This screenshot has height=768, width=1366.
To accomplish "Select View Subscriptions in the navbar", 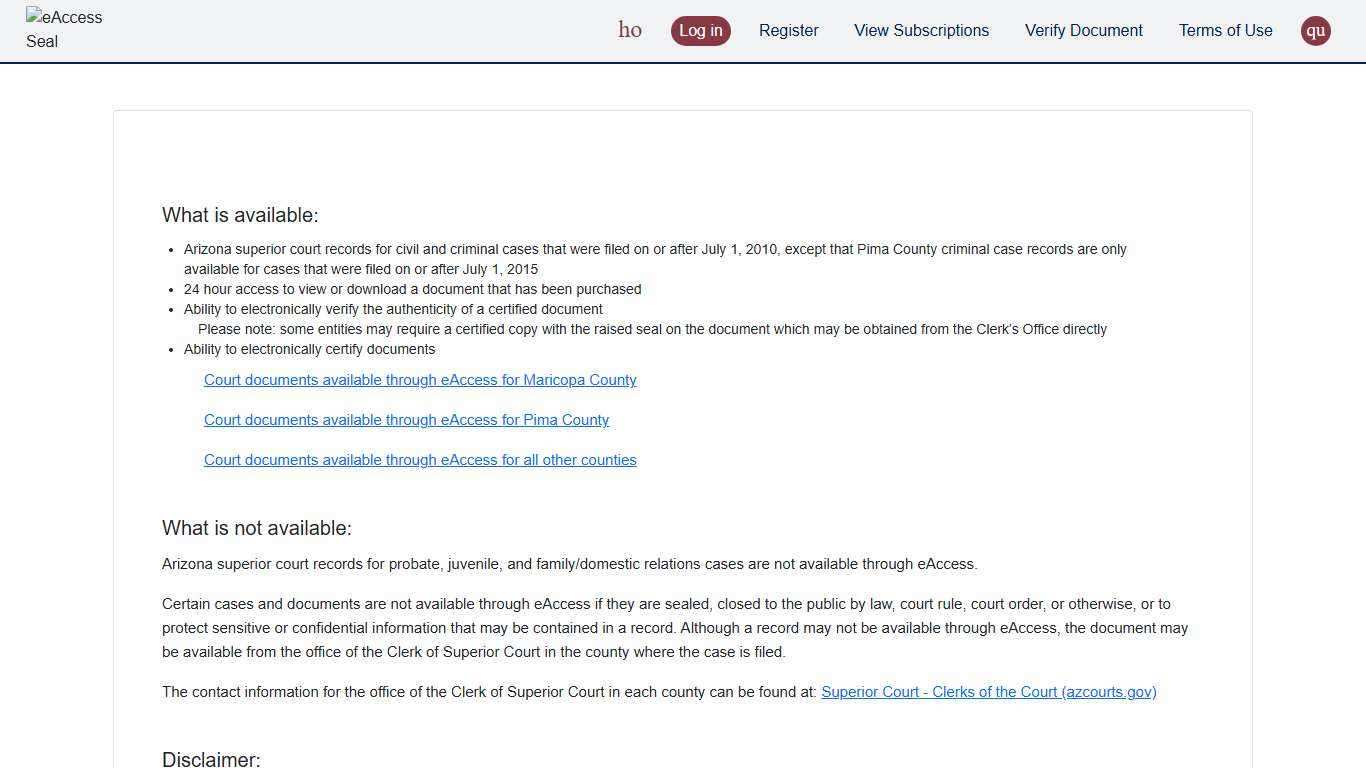I will click(x=921, y=31).
